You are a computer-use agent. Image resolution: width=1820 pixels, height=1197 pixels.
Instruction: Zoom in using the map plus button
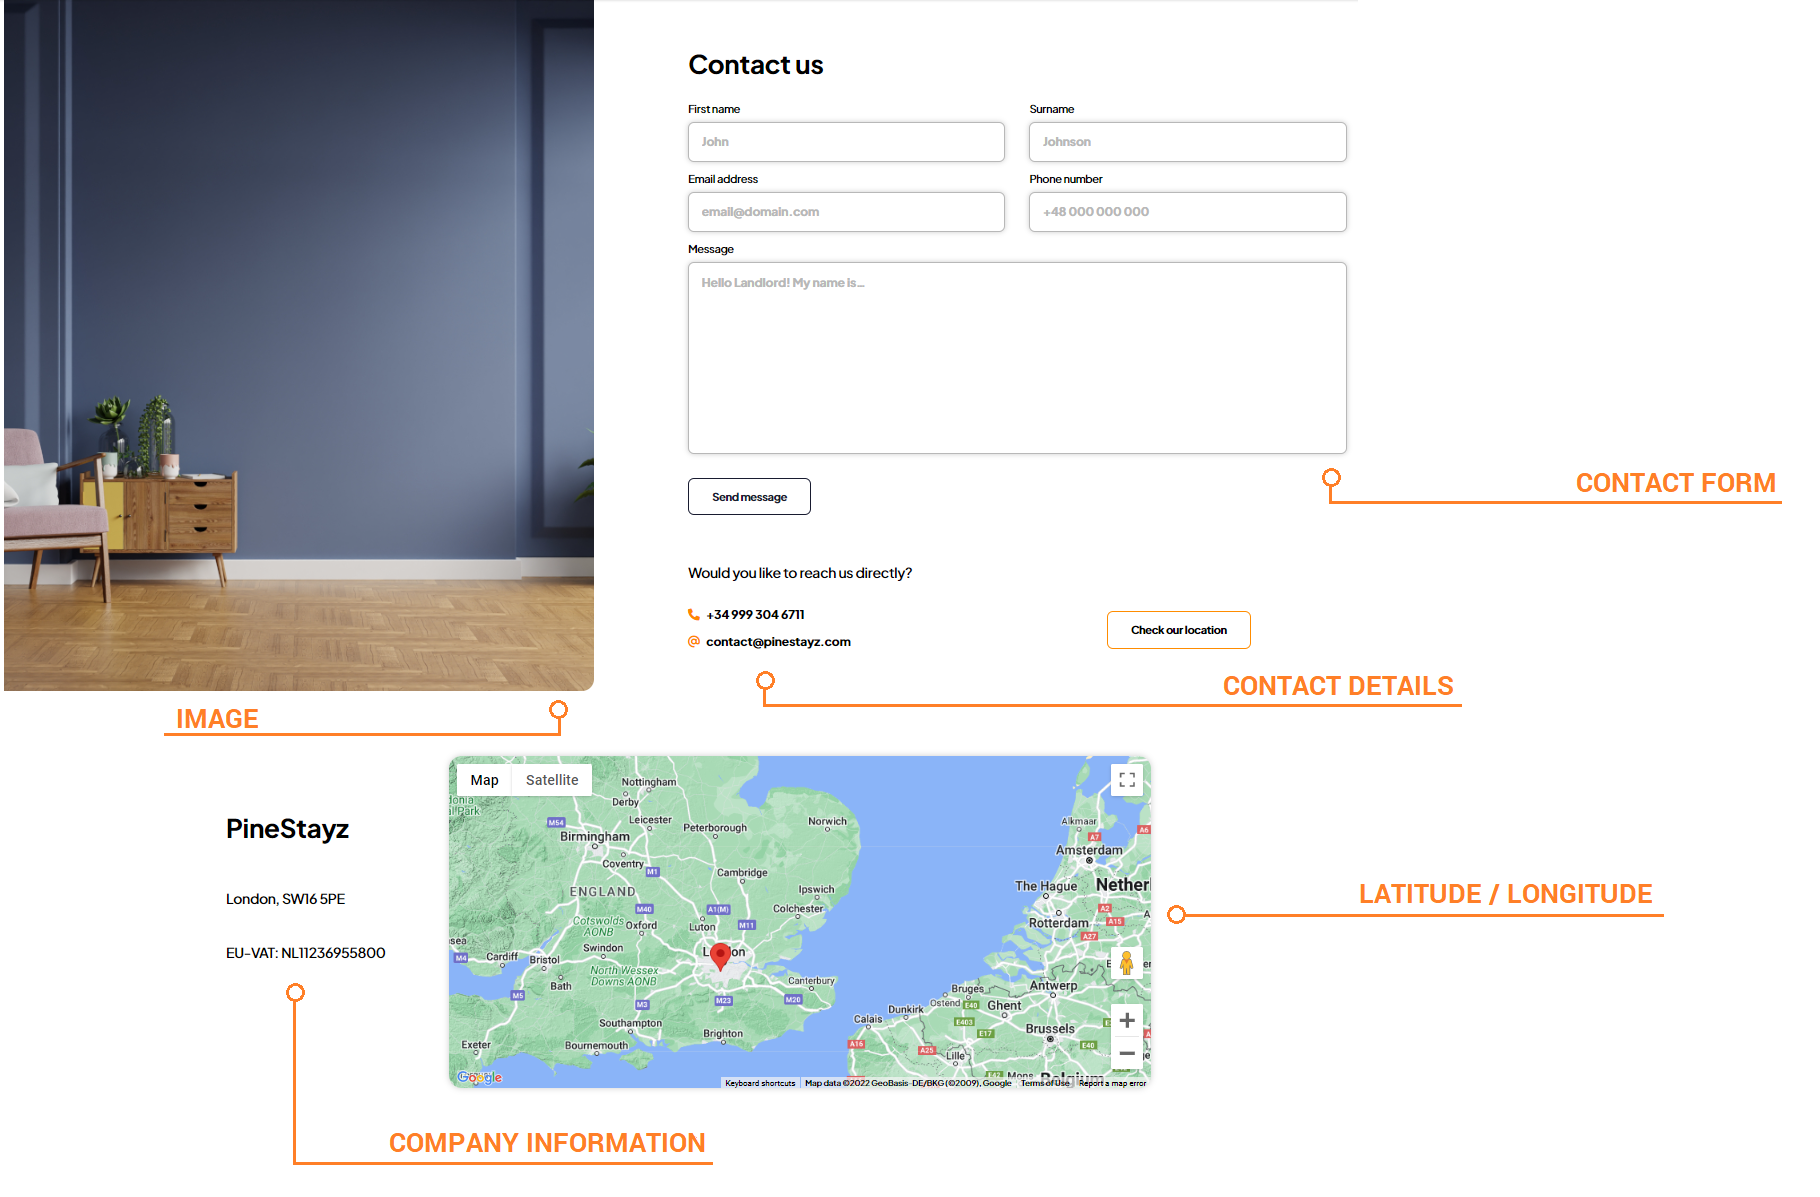(x=1127, y=1020)
